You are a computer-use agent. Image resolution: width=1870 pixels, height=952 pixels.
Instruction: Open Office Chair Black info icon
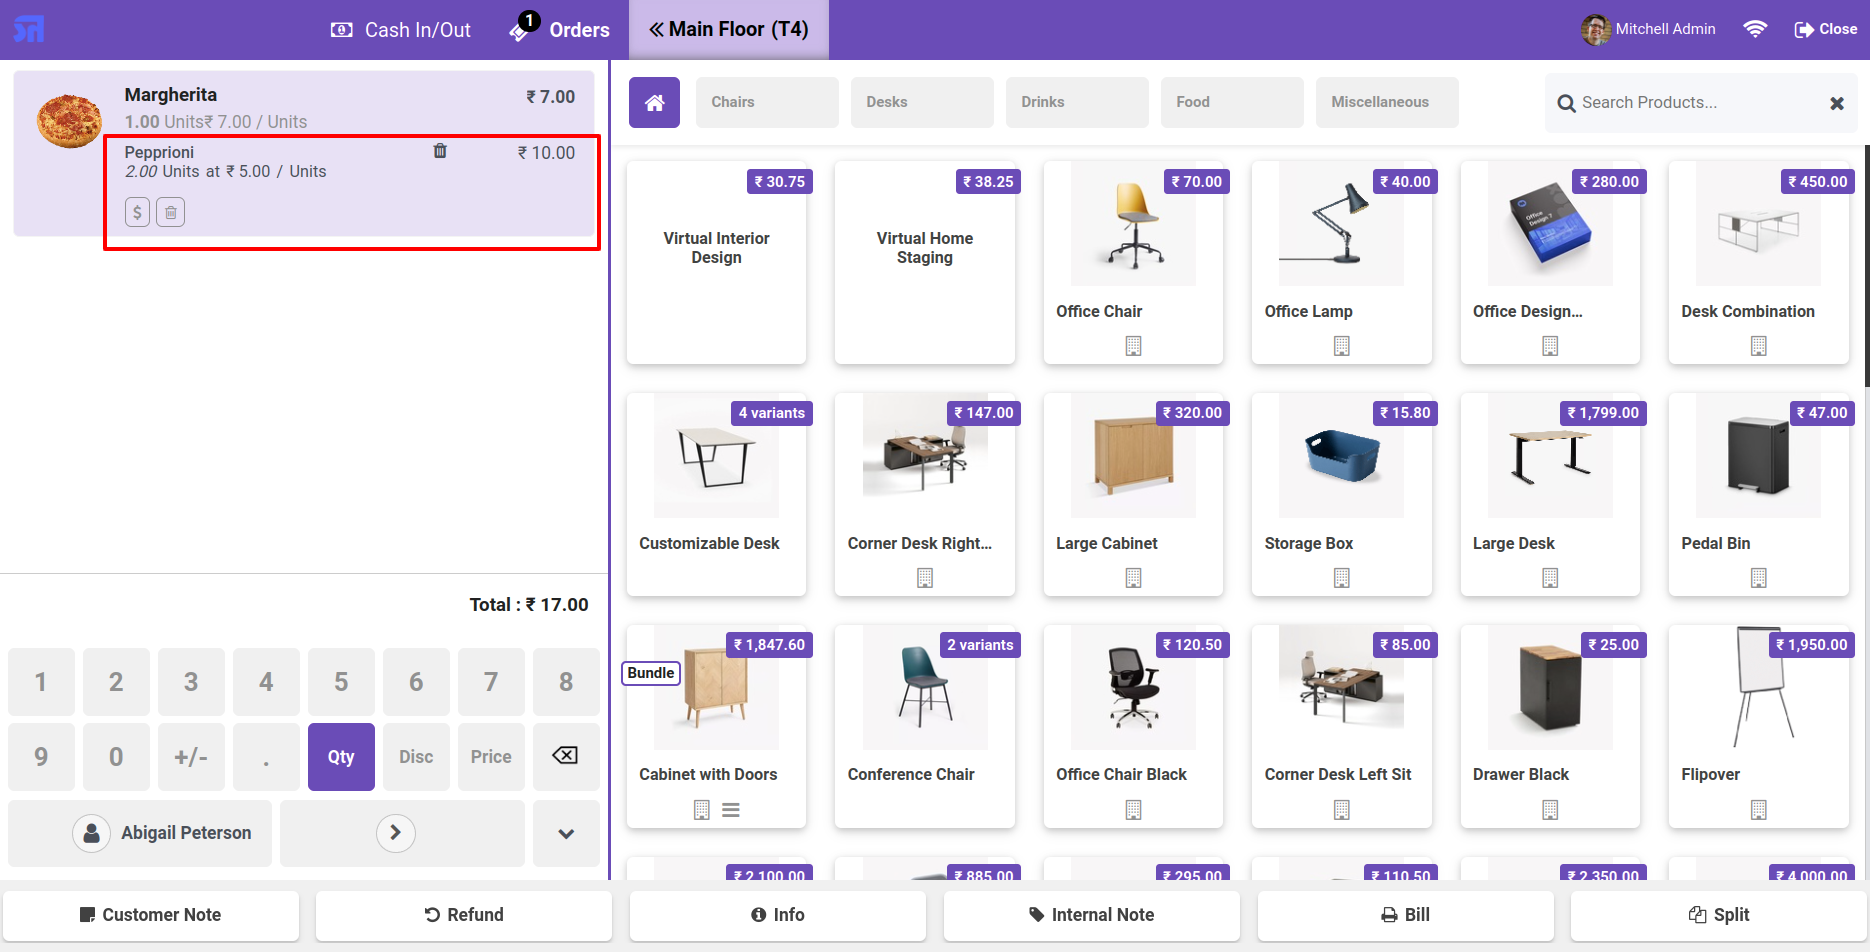coord(1133,810)
